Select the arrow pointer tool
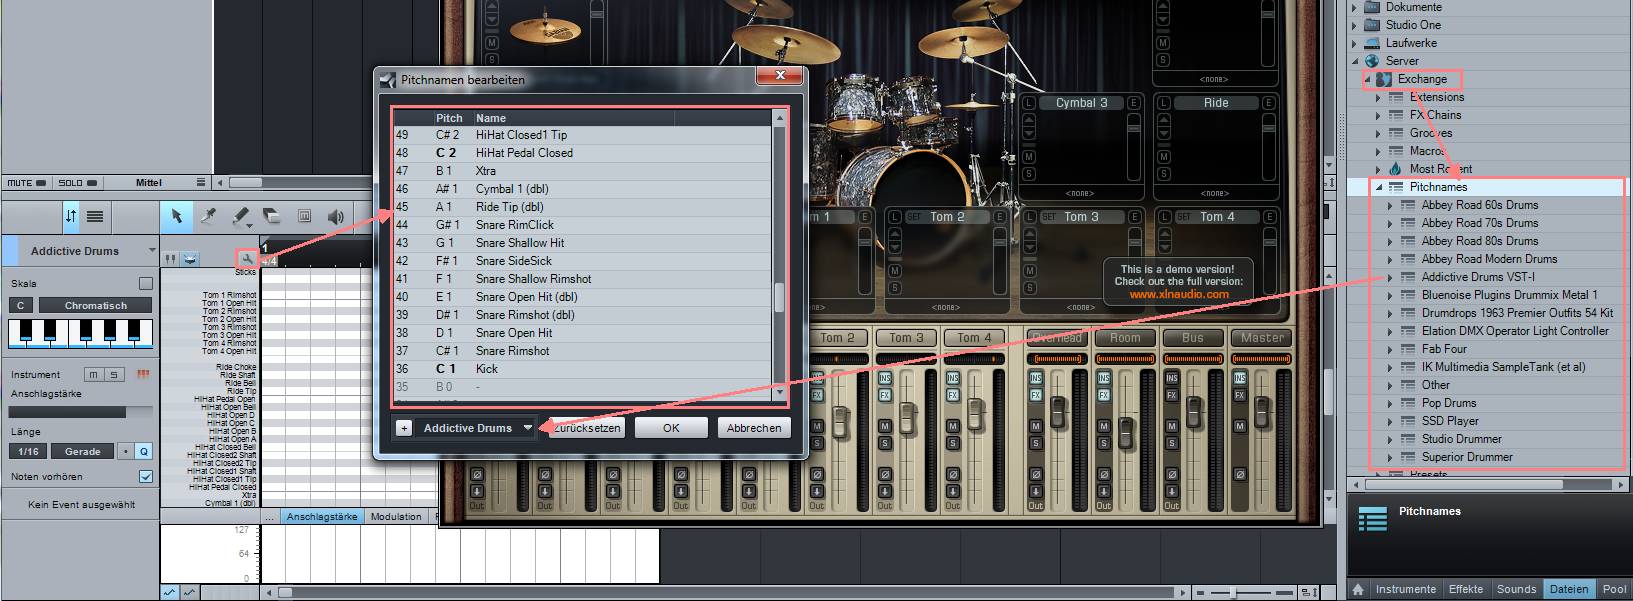The image size is (1633, 601). click(x=176, y=216)
